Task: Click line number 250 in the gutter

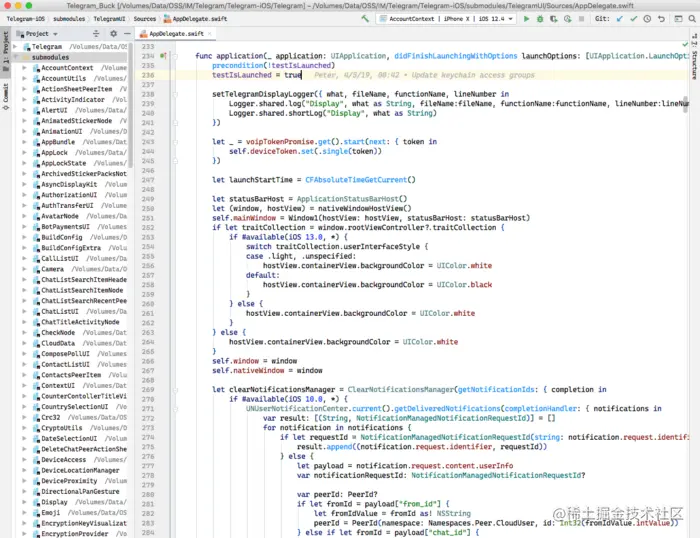Action: click(148, 209)
